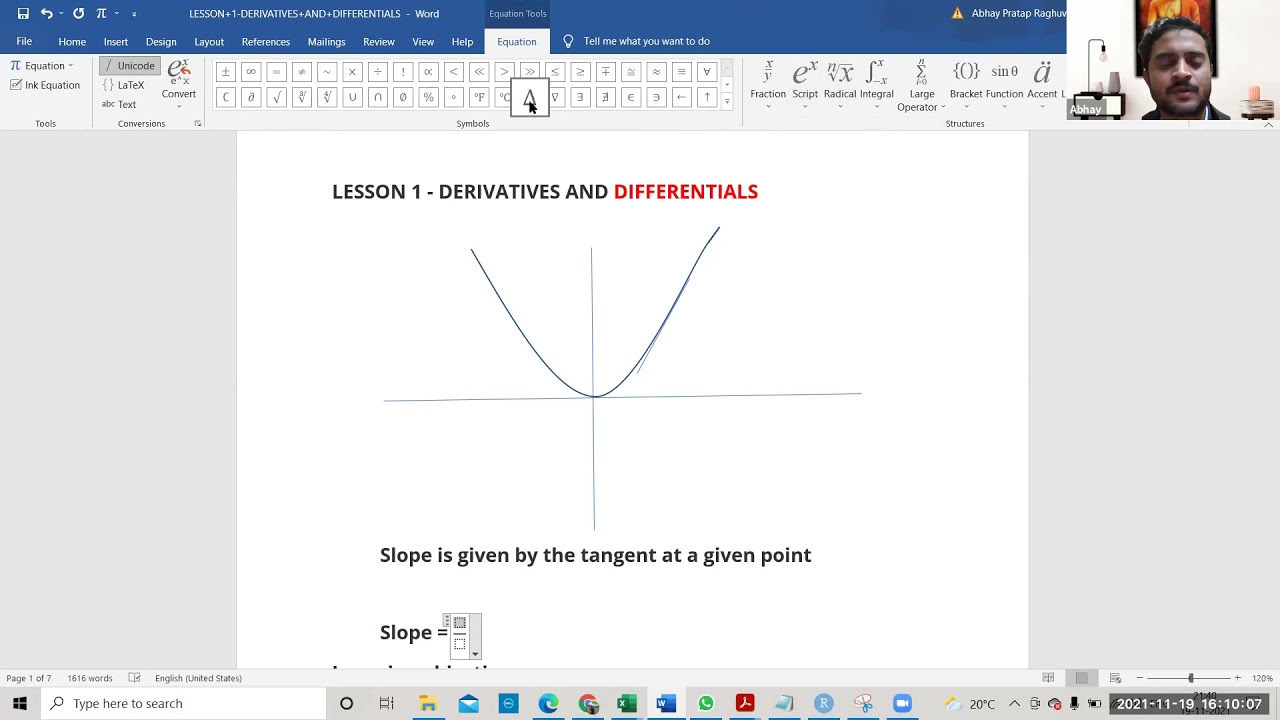Open the Integral structures dropdown
The height and width of the screenshot is (720, 1280).
pos(876,85)
